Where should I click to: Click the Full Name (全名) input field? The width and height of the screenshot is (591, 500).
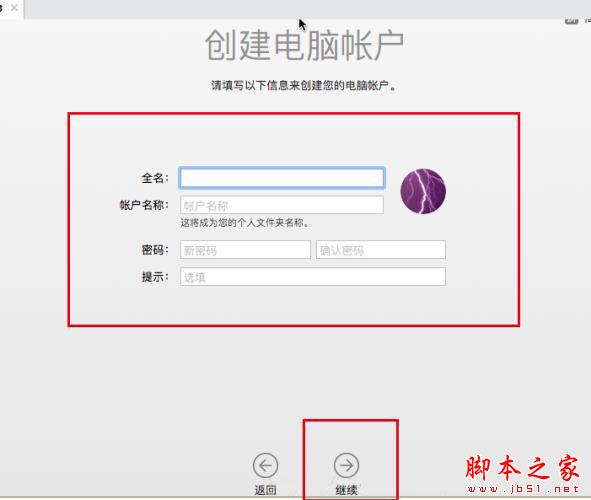(x=282, y=178)
